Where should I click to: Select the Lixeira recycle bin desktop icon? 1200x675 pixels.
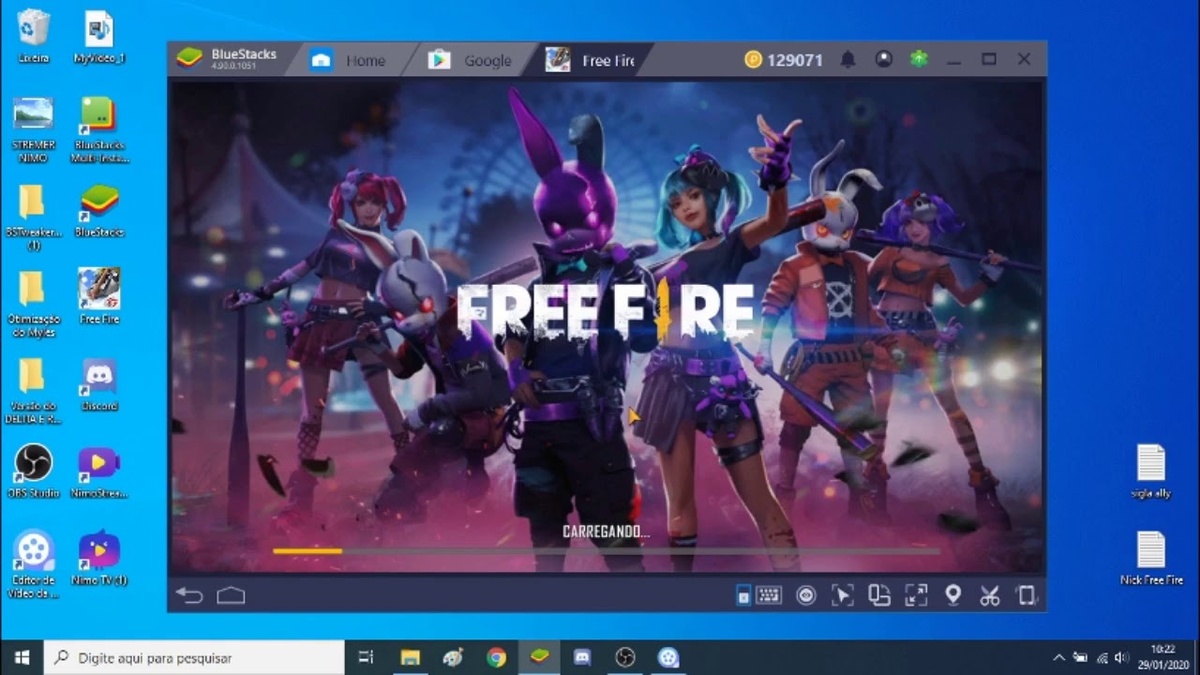coord(33,36)
